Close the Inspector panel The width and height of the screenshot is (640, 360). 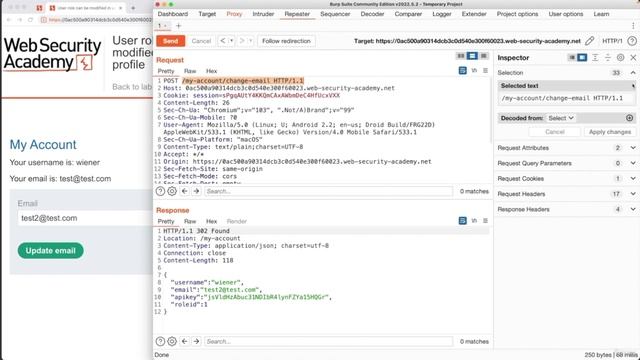click(633, 58)
